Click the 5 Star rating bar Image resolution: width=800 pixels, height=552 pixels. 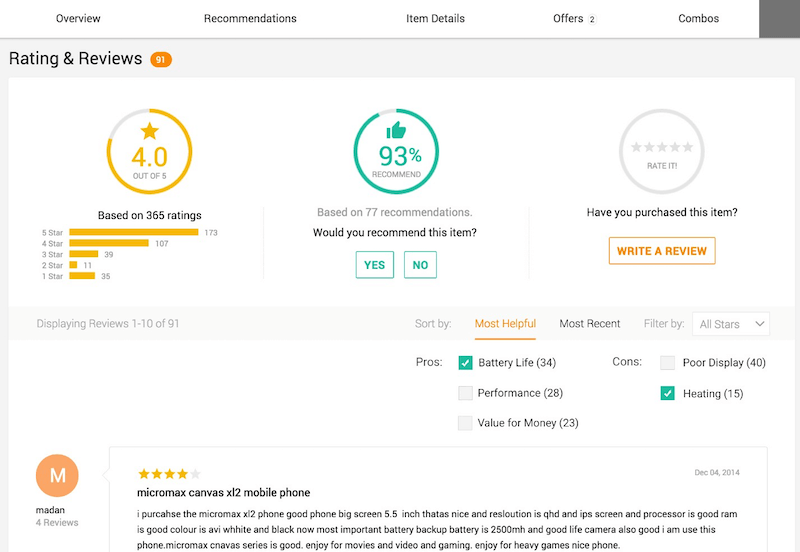point(134,232)
